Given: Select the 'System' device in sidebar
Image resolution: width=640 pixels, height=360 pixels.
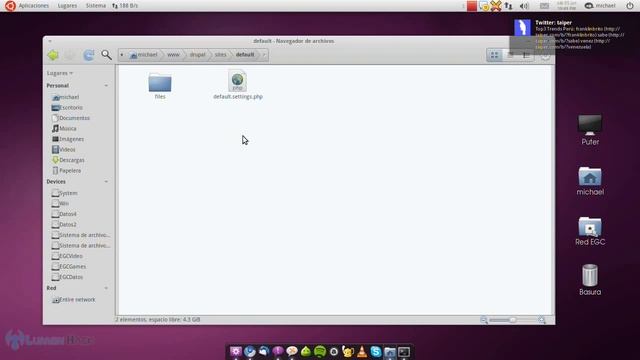Looking at the screenshot, I should (64, 193).
